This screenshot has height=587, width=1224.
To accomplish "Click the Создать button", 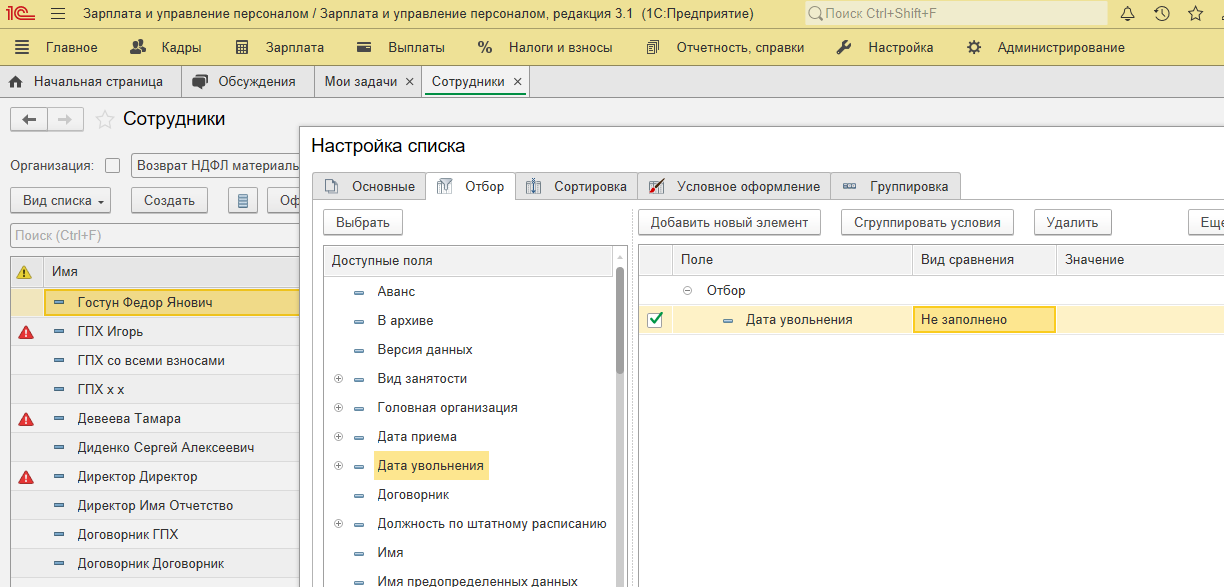I will pos(169,200).
